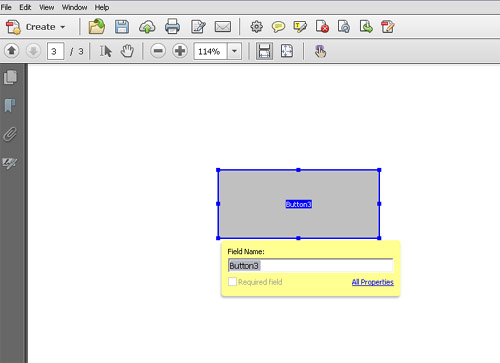
Task: Add a sticky note comment
Action: pyautogui.click(x=278, y=27)
